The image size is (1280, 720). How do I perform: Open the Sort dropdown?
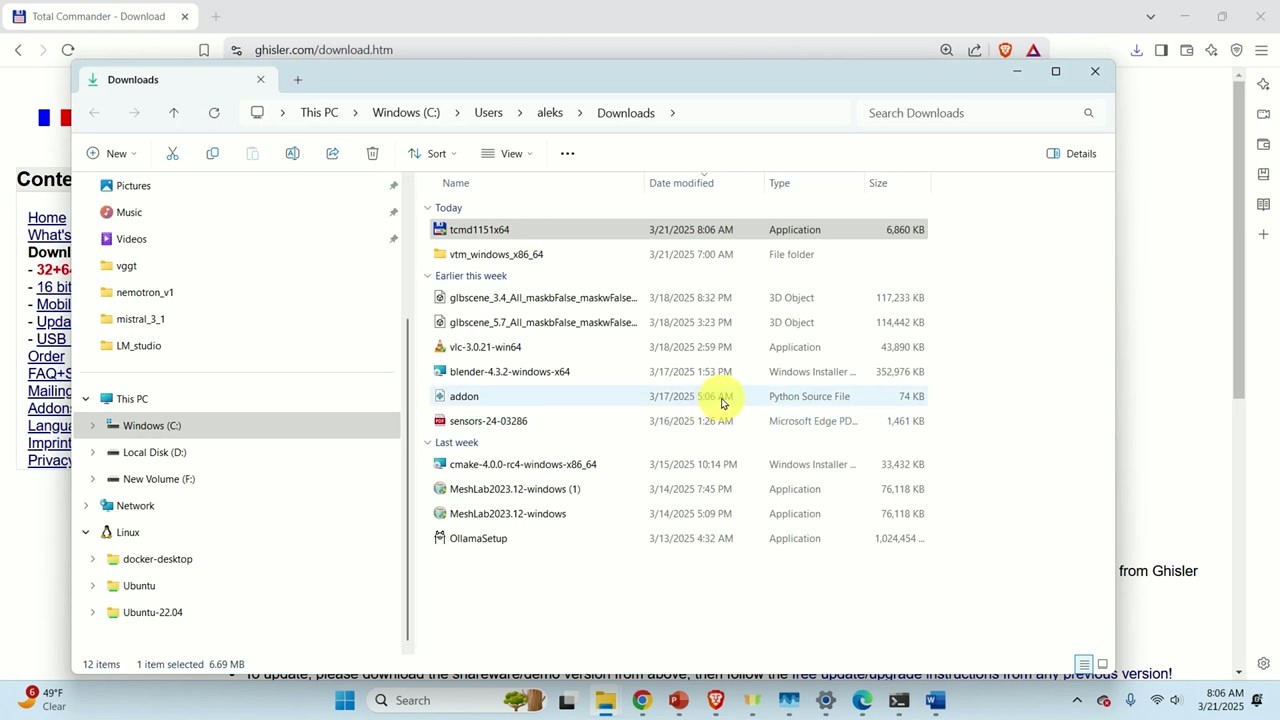click(x=429, y=153)
